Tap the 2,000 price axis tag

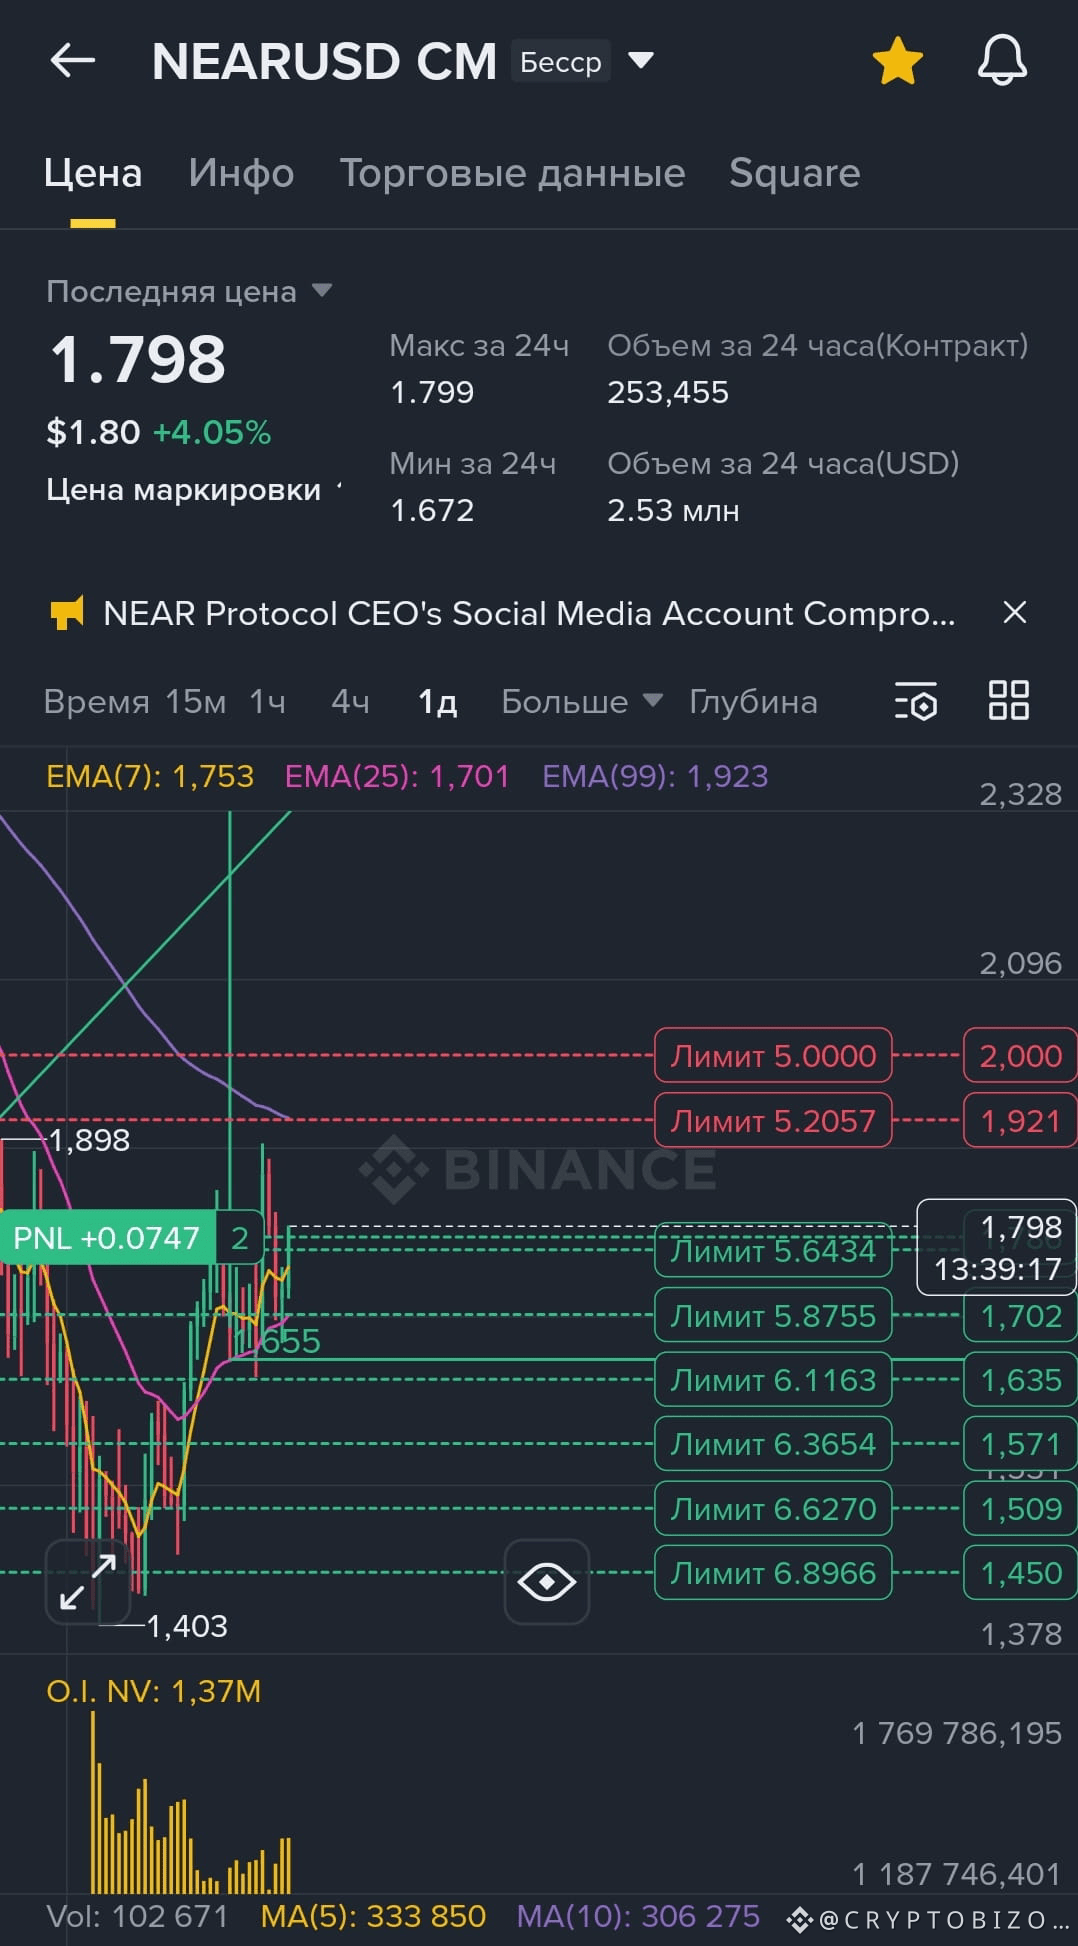click(1020, 1056)
